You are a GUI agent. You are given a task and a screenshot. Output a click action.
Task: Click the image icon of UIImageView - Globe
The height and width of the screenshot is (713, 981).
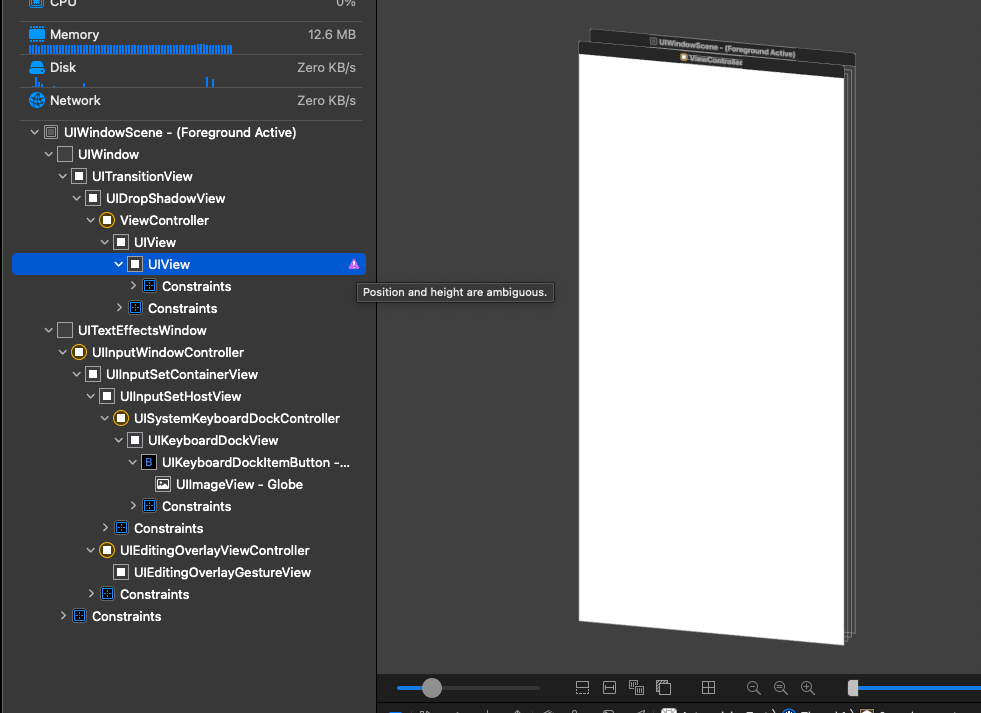163,484
